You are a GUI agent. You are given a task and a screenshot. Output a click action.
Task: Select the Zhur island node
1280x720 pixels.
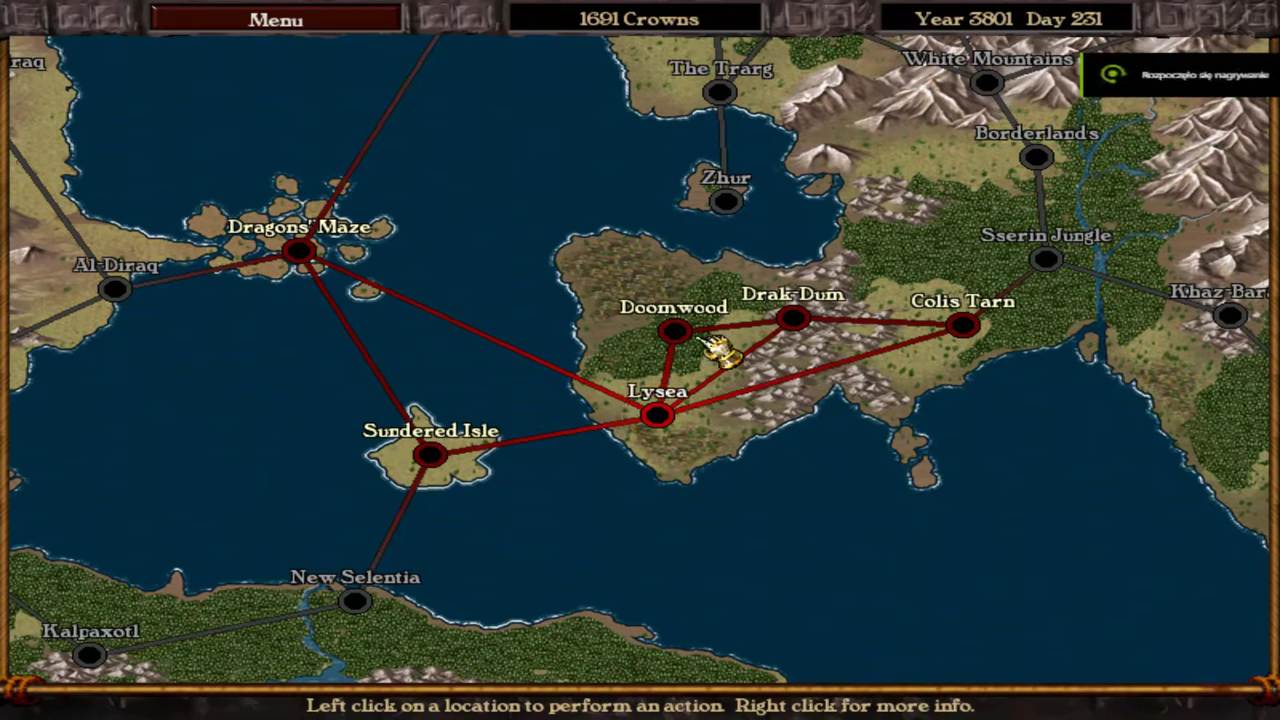pyautogui.click(x=726, y=201)
